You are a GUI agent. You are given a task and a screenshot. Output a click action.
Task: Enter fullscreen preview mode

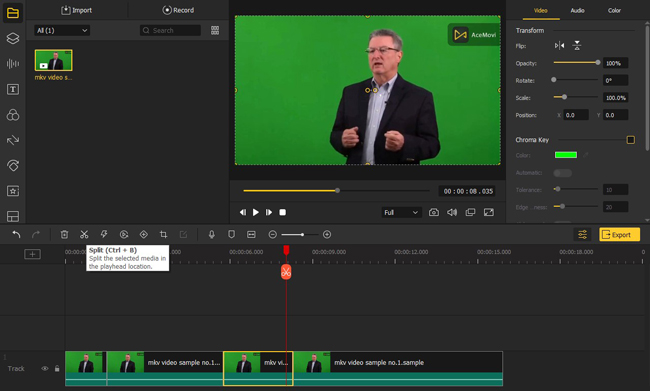489,212
